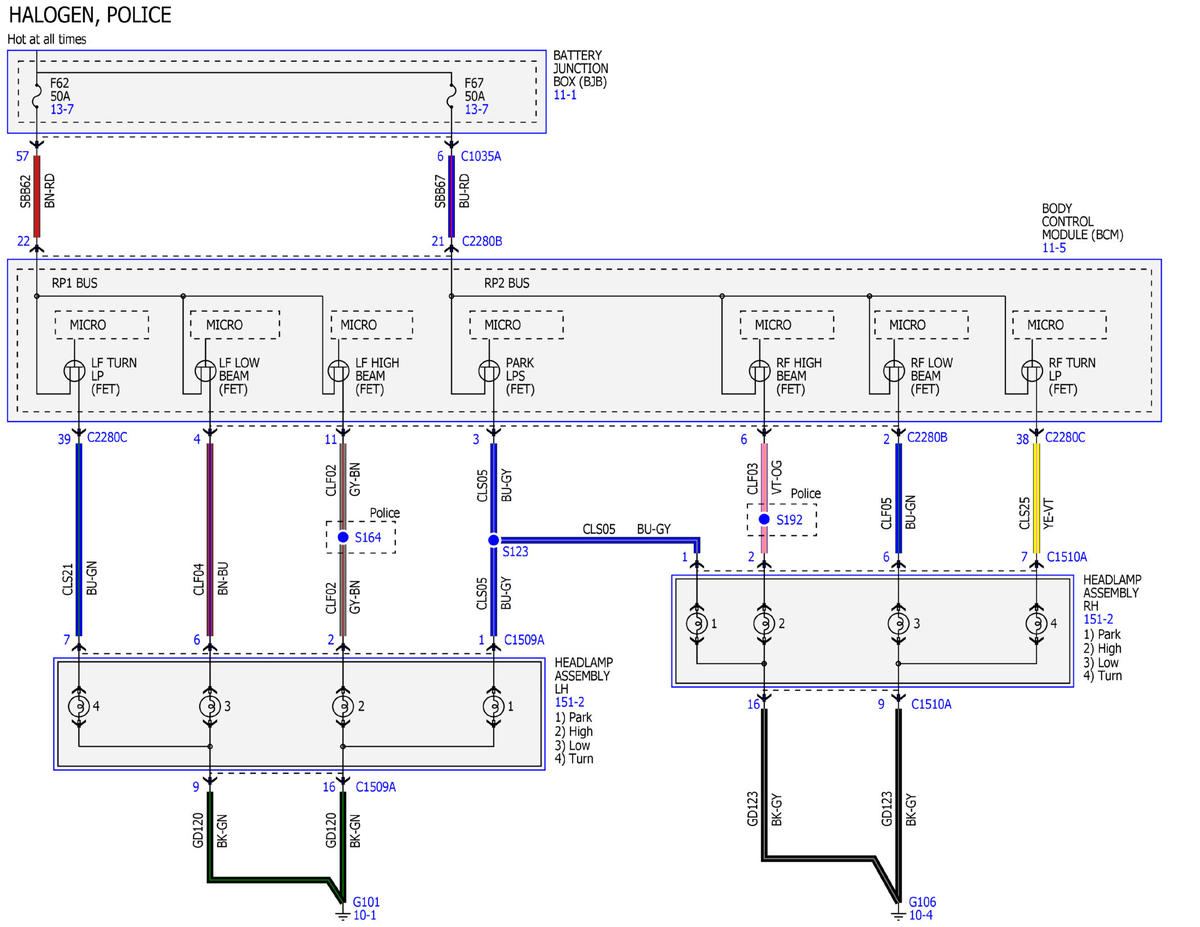Click the F62 50A fuse symbol
The width and height of the screenshot is (1200, 927).
pyautogui.click(x=37, y=93)
